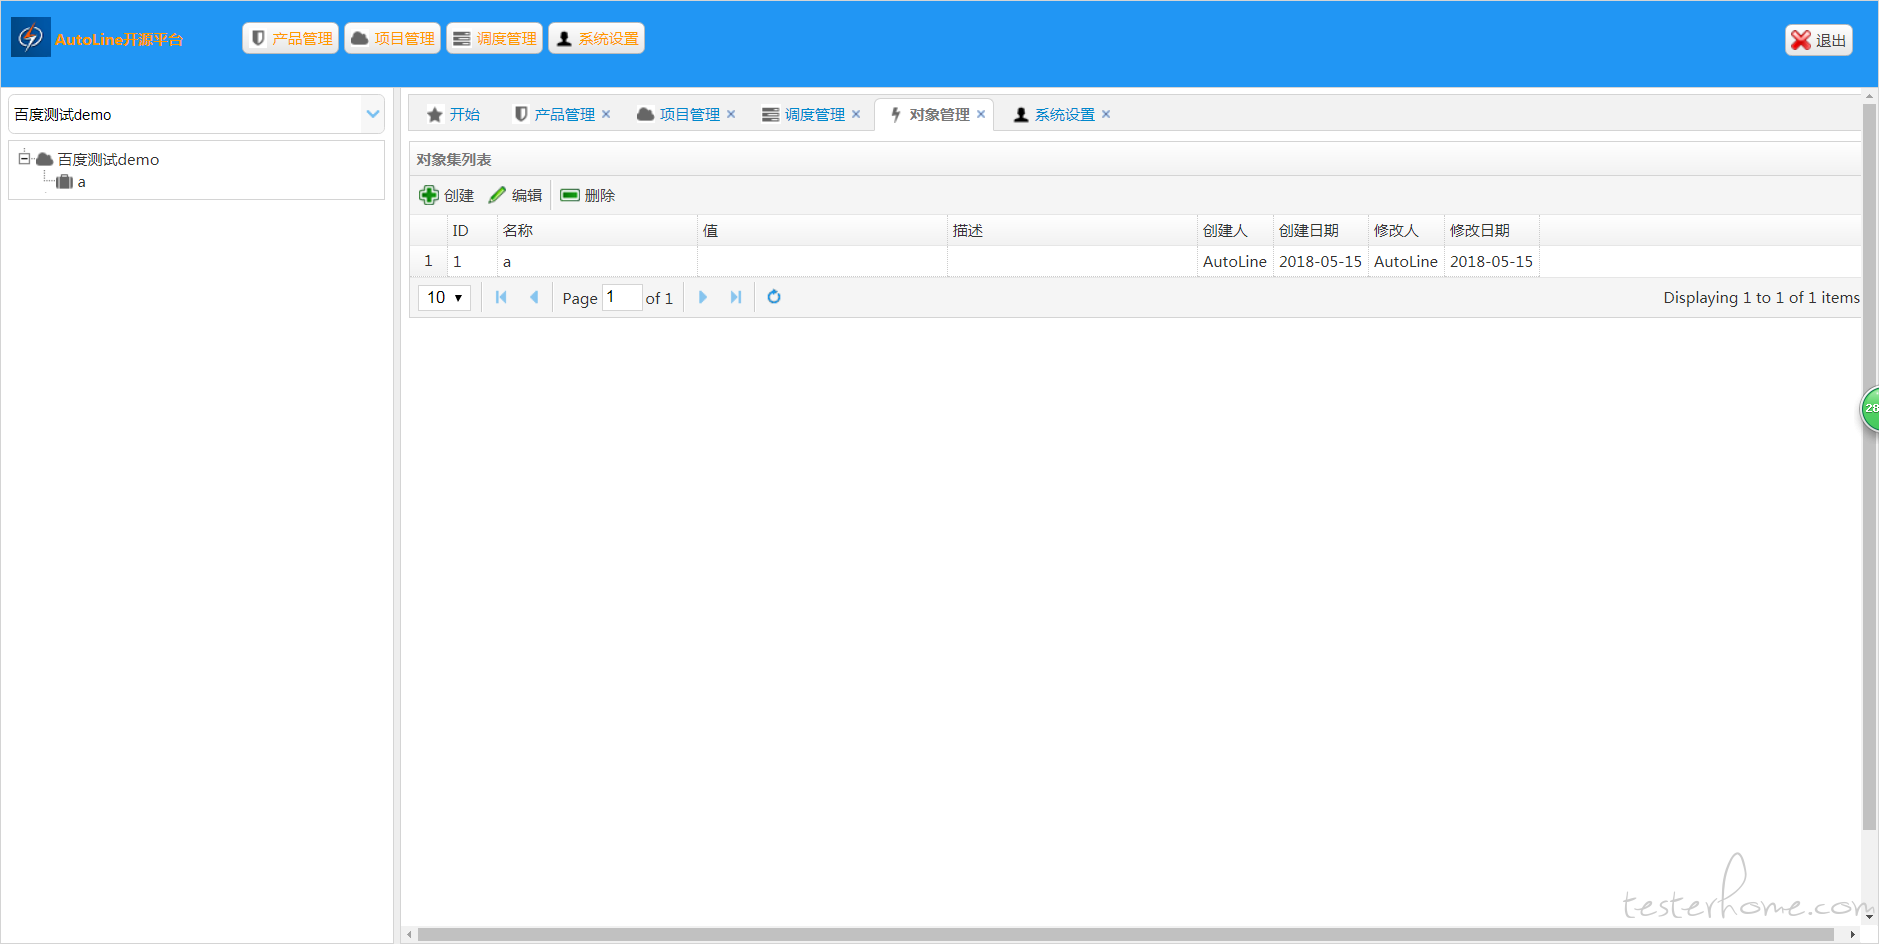Switch to the 系统设置 tab

(1064, 114)
